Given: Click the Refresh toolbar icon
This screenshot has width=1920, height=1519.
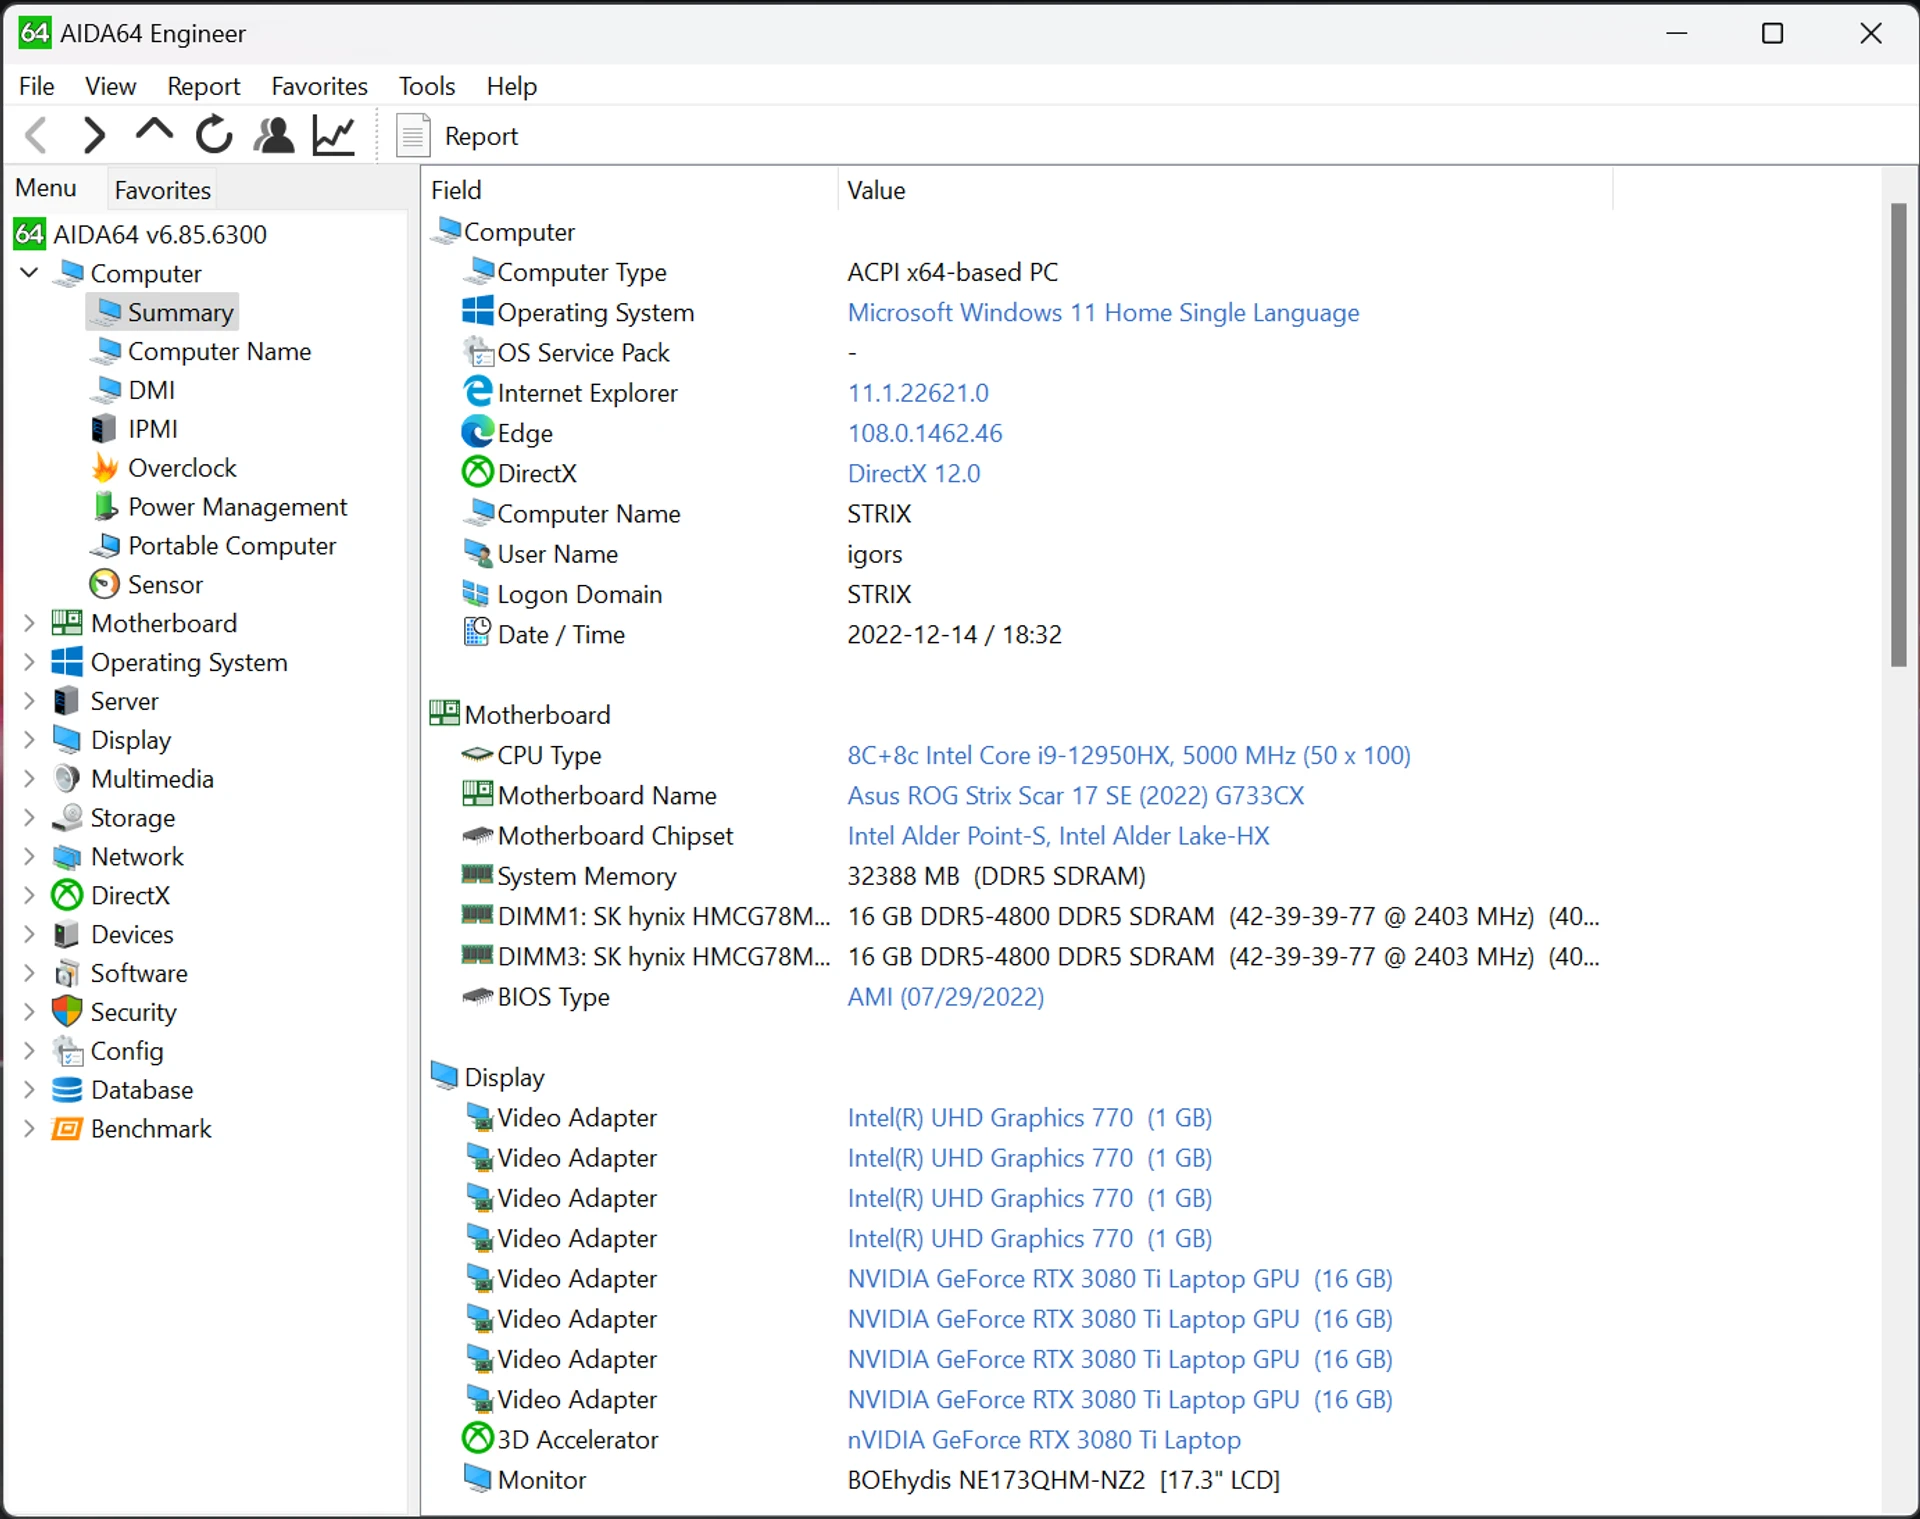Looking at the screenshot, I should coord(214,135).
